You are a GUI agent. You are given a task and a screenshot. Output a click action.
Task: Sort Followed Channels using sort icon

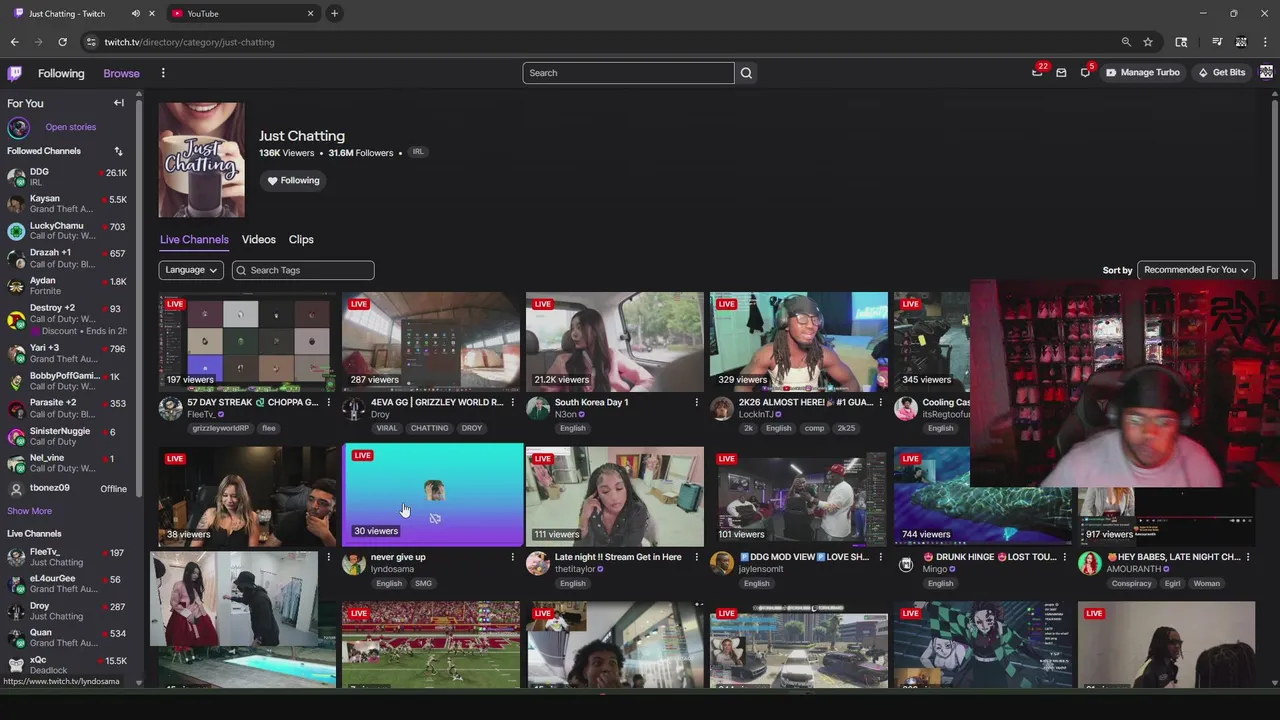coord(118,151)
